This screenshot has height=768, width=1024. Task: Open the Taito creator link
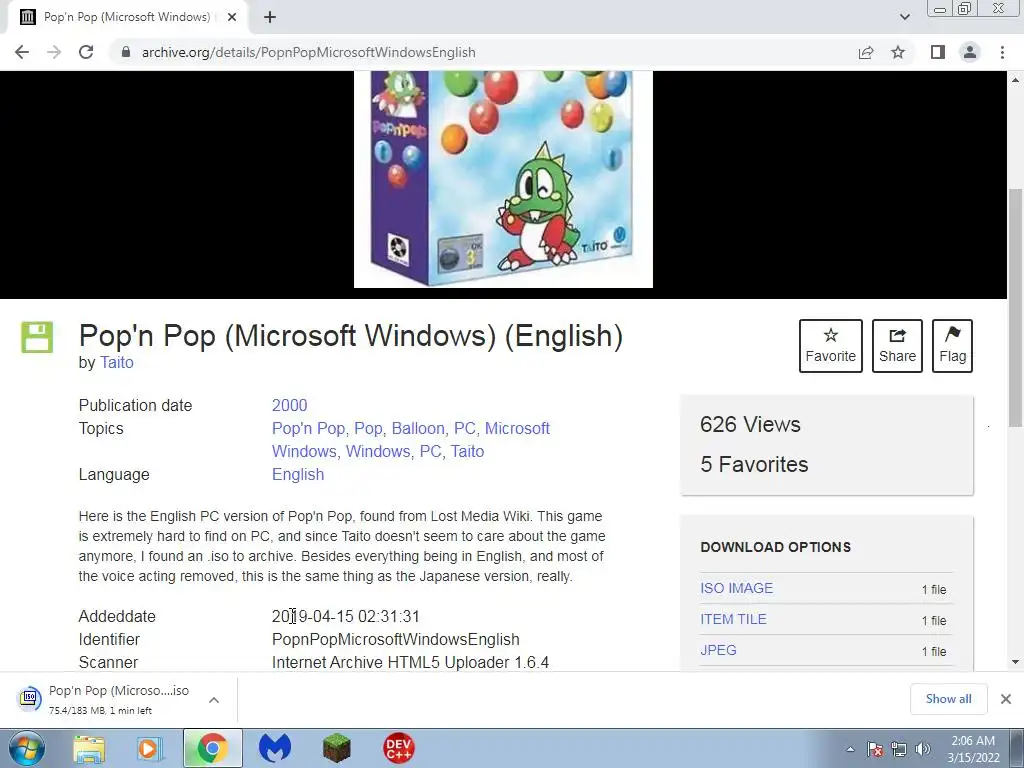pyautogui.click(x=116, y=362)
